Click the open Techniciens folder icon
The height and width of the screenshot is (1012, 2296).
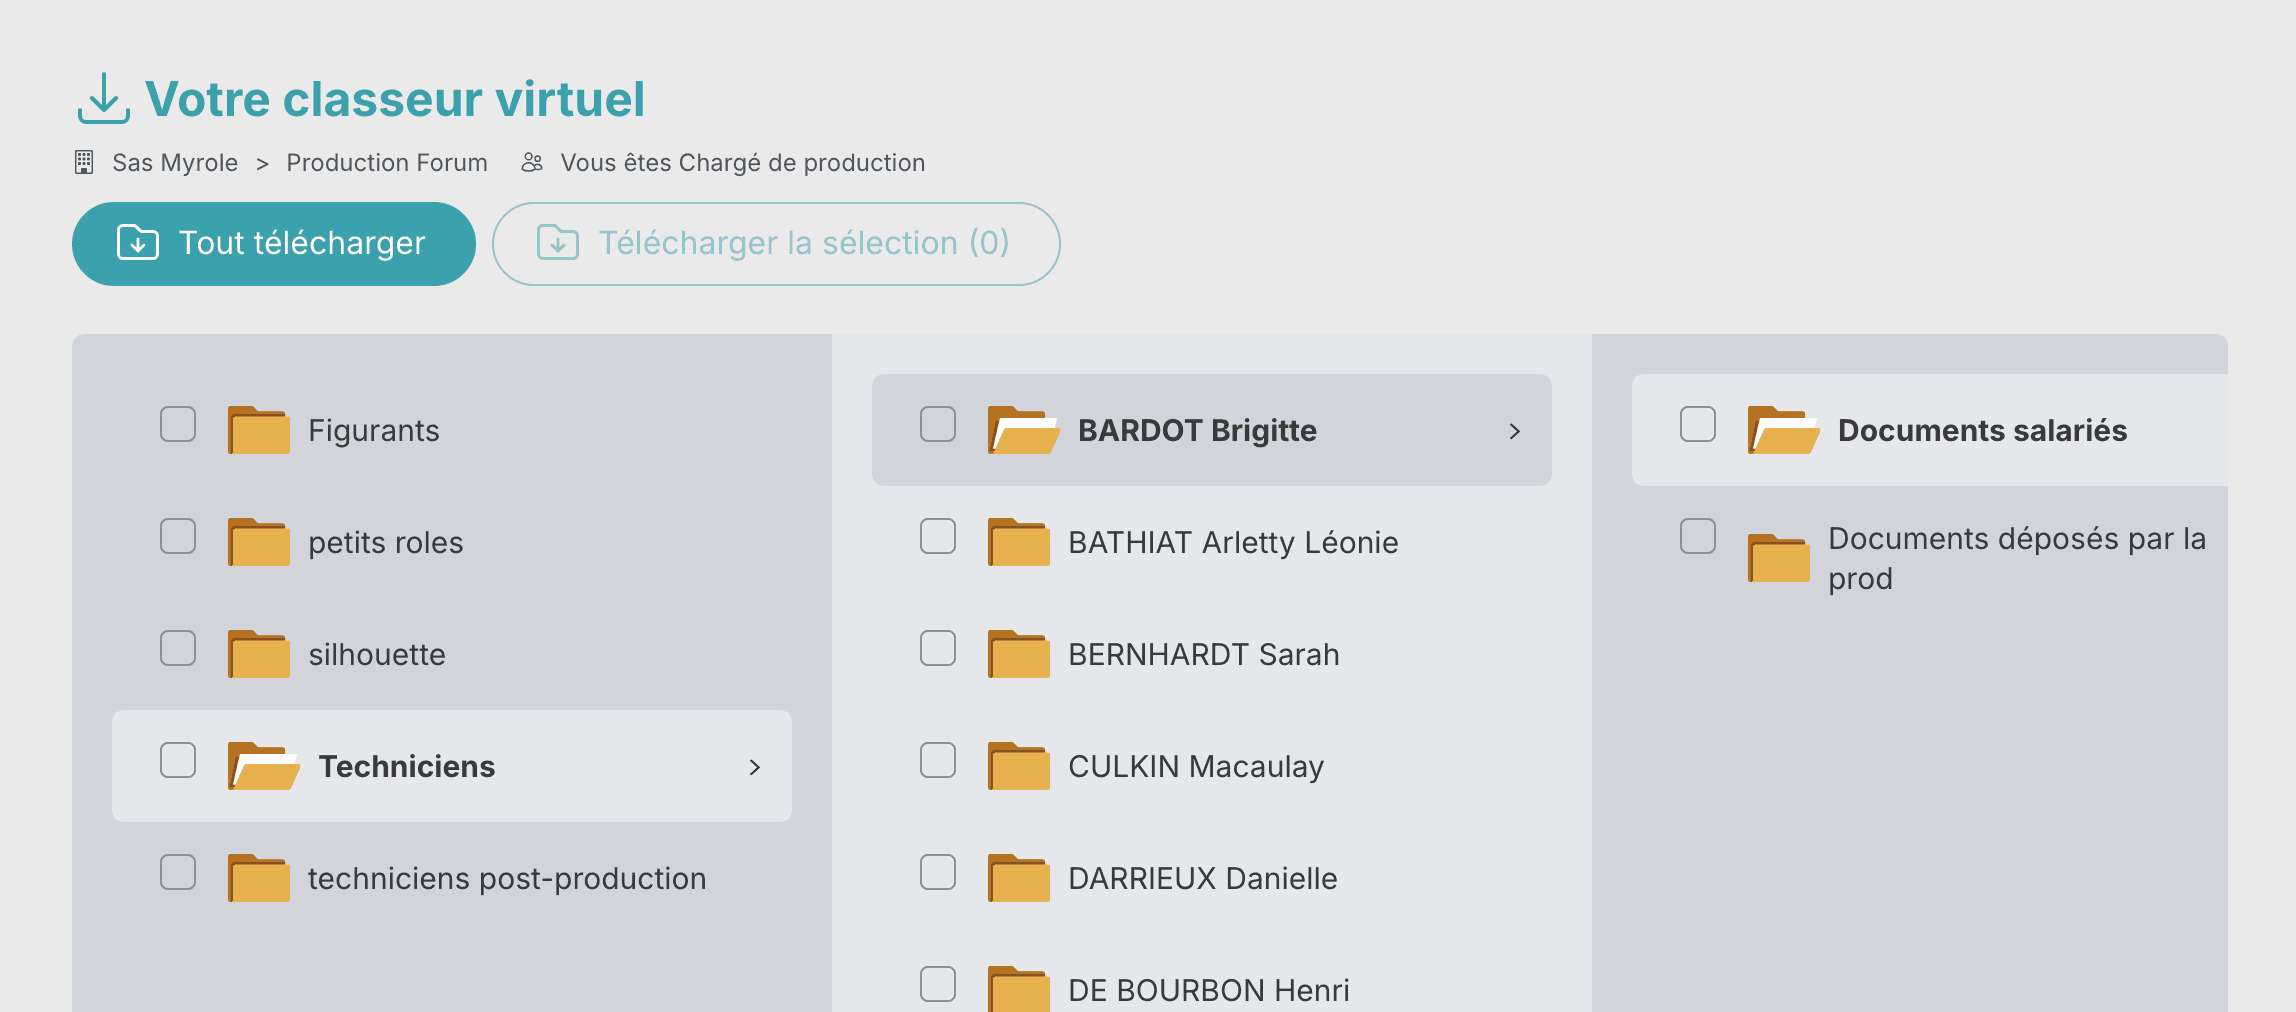coord(264,766)
